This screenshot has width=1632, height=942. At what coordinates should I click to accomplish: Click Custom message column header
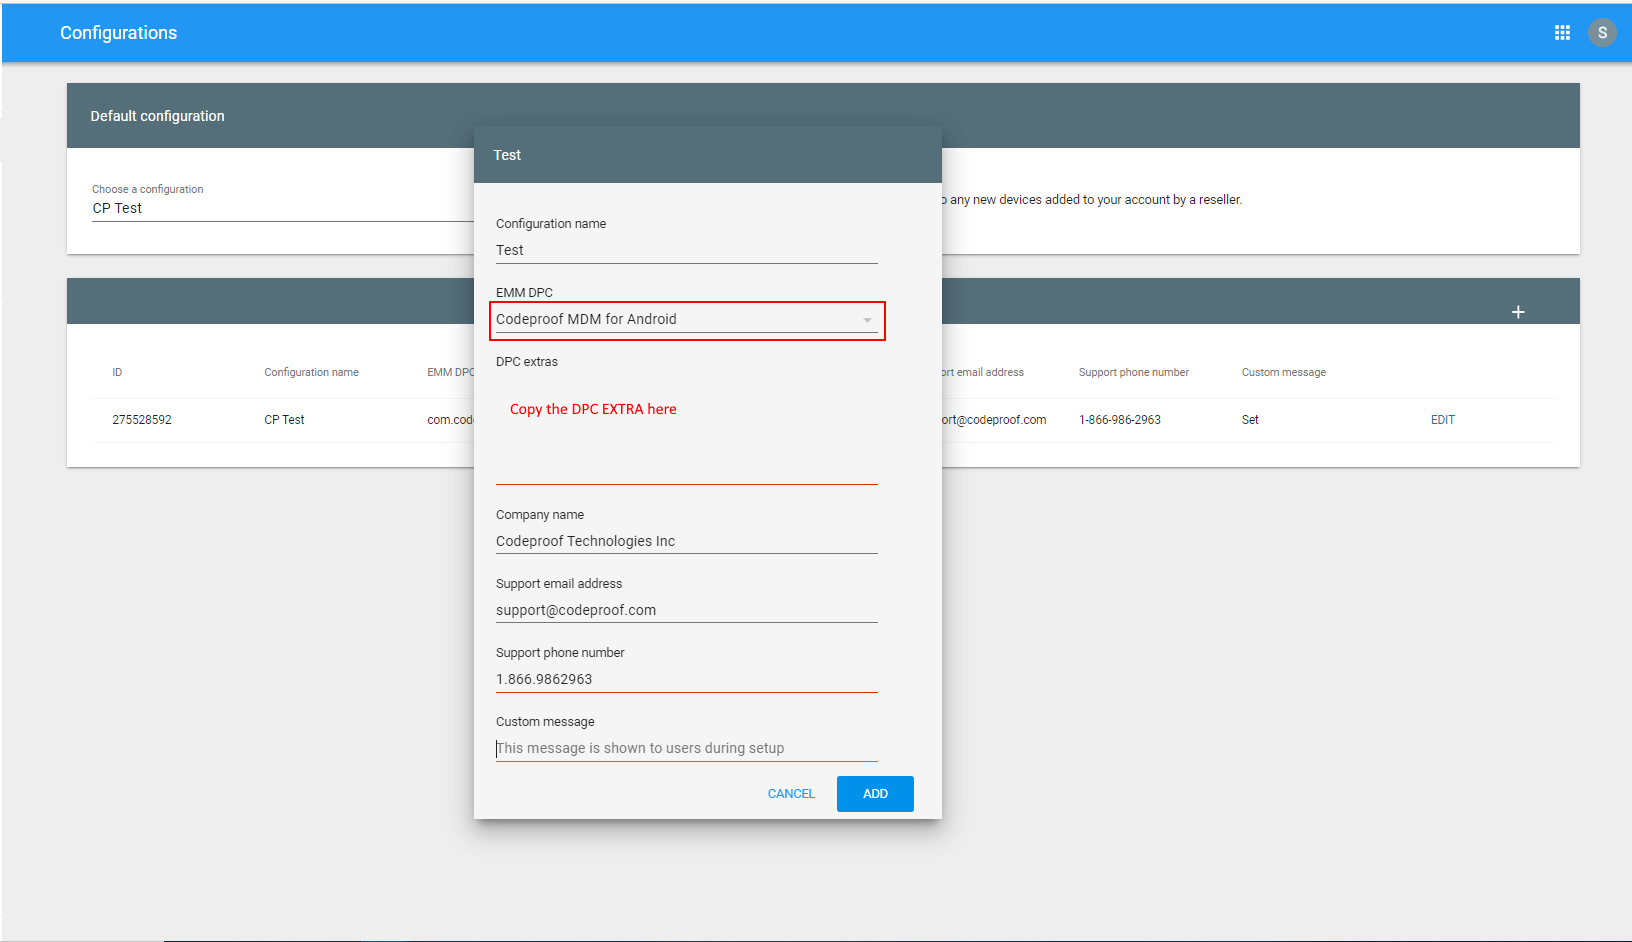pyautogui.click(x=1284, y=372)
